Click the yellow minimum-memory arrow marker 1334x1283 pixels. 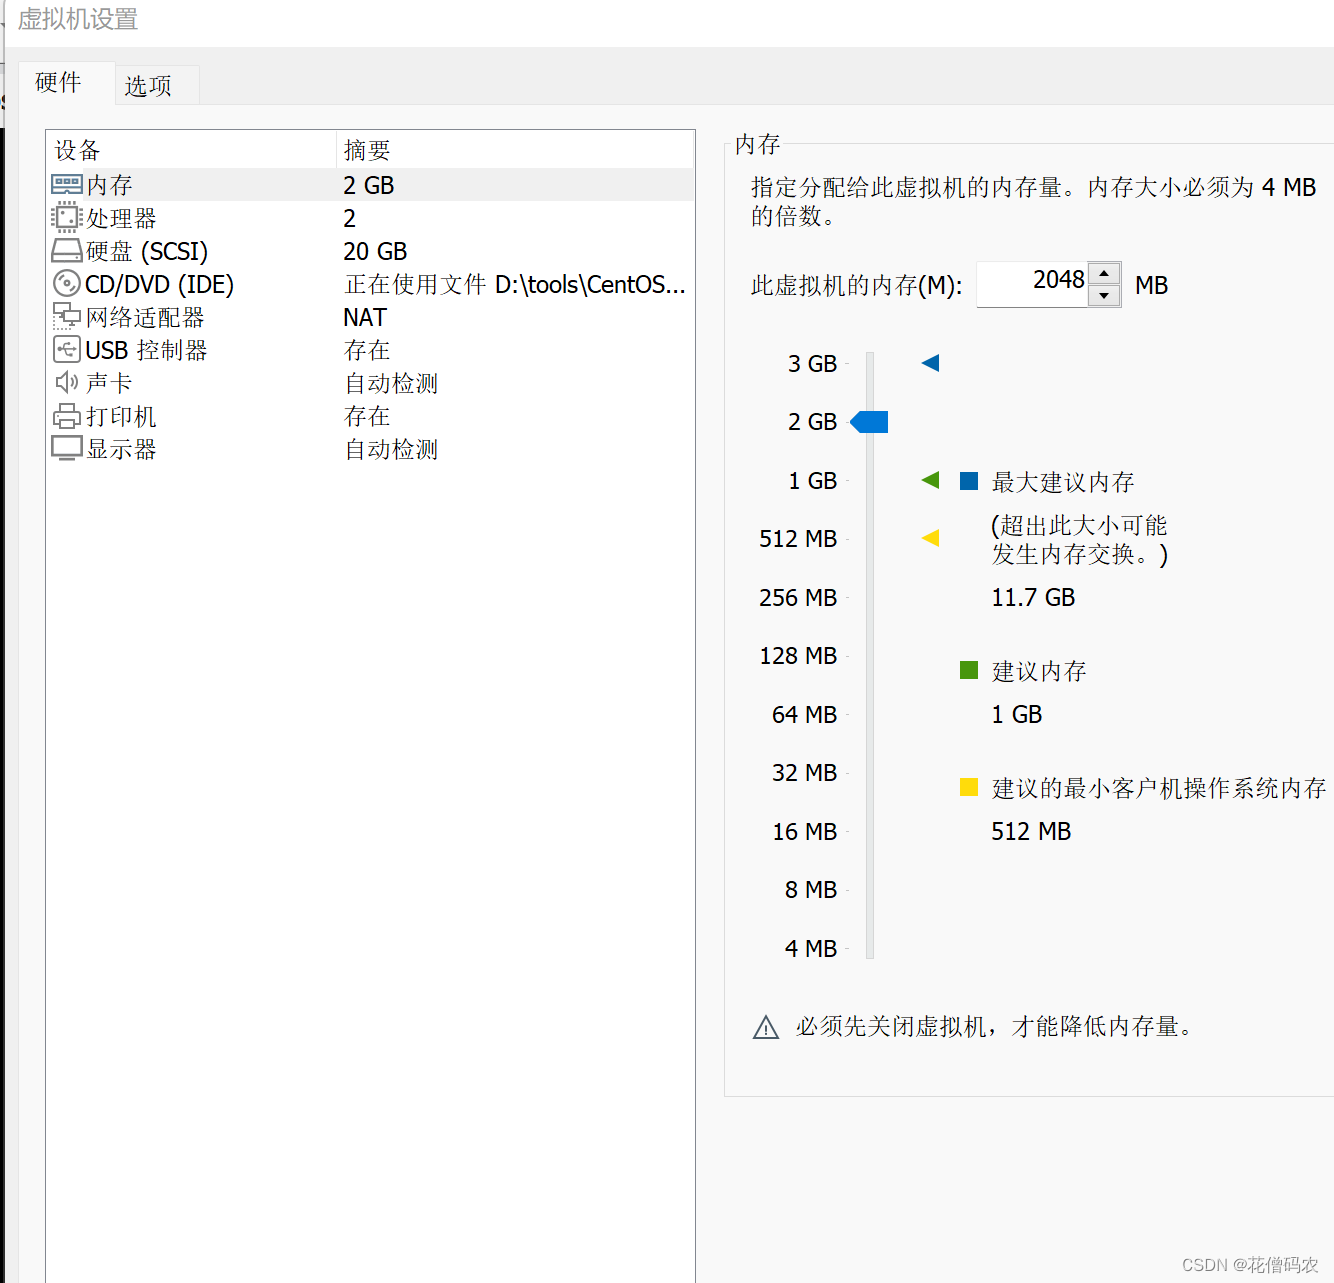point(930,538)
